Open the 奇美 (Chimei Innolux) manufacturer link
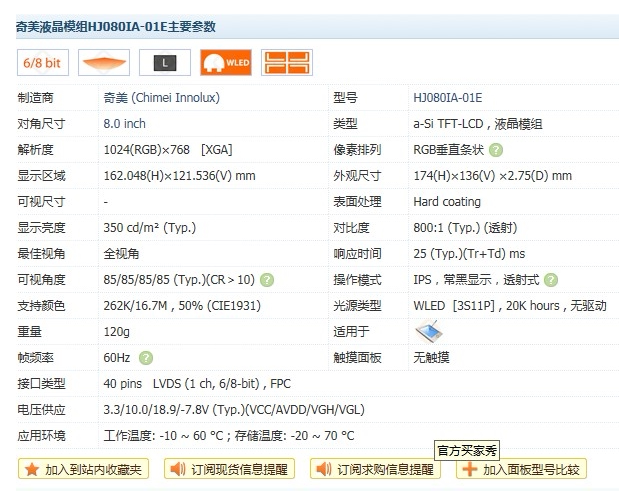 161,97
